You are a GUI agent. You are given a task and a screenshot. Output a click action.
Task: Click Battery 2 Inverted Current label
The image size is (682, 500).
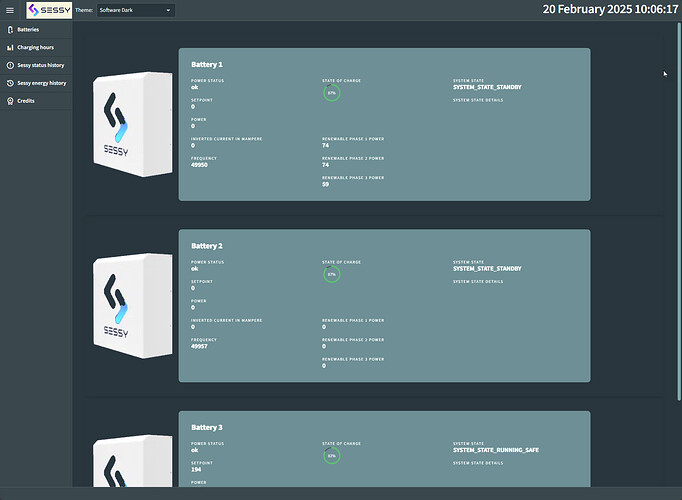227,320
